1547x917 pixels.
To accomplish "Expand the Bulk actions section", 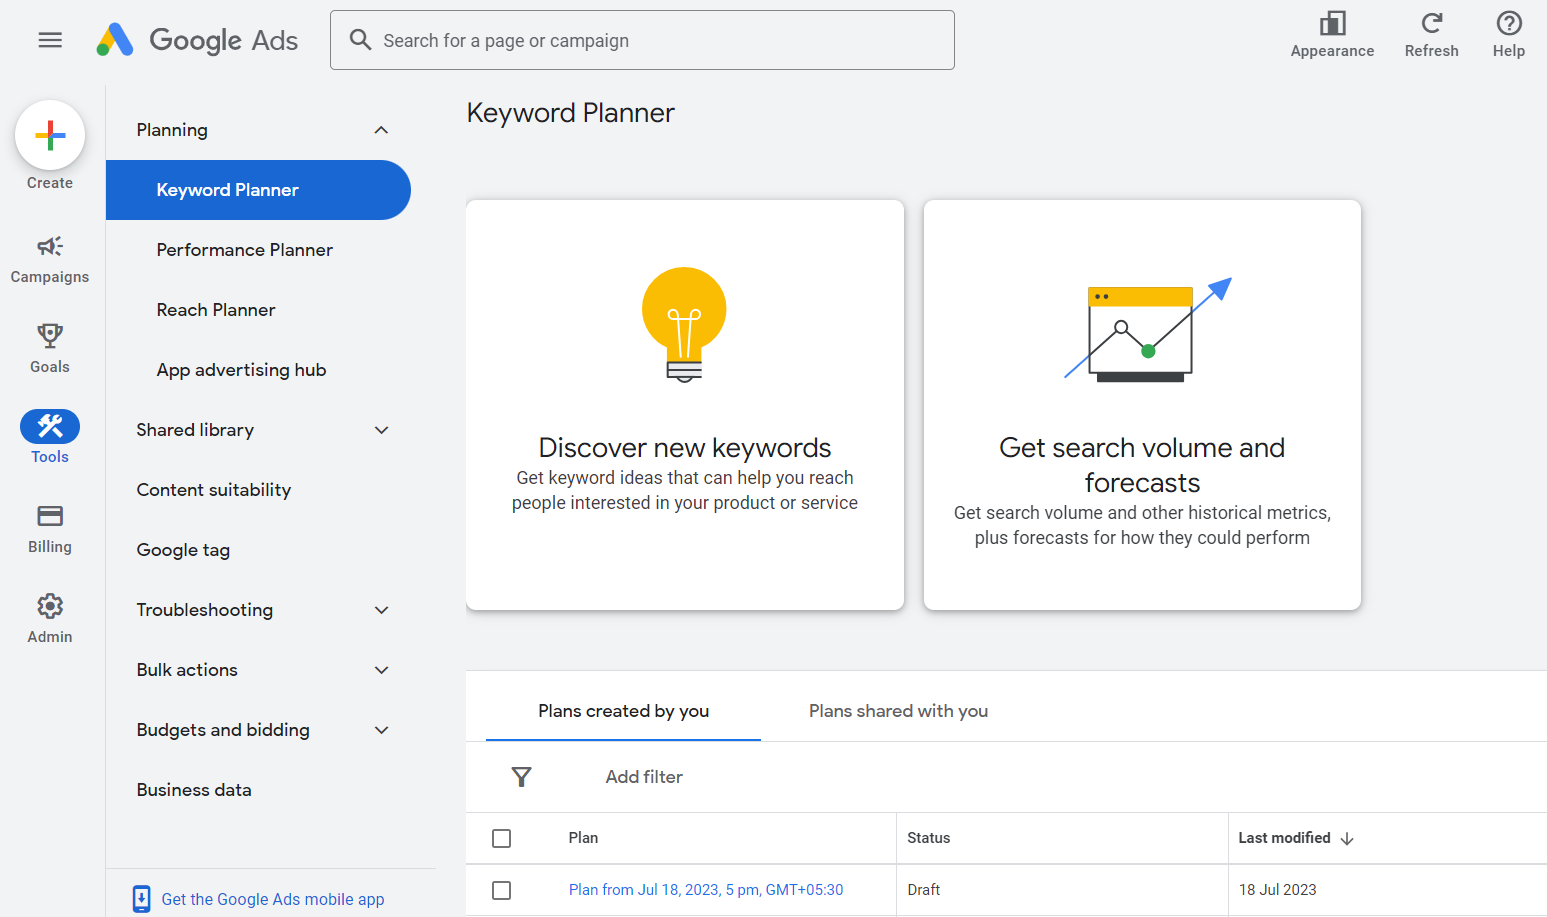I will pyautogui.click(x=381, y=670).
